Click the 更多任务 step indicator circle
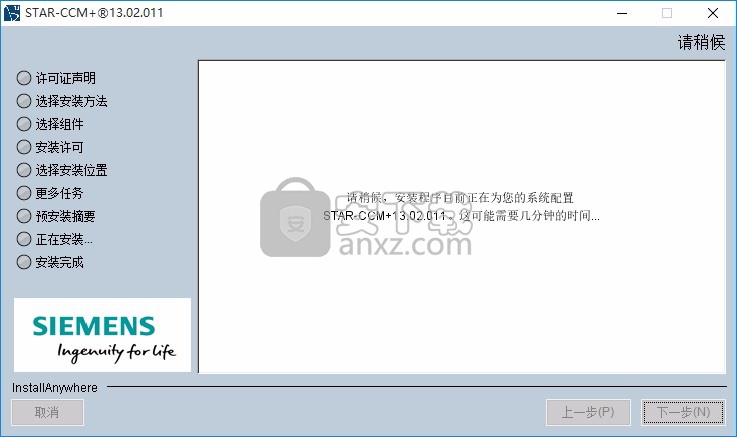Image resolution: width=737 pixels, height=437 pixels. (24, 193)
